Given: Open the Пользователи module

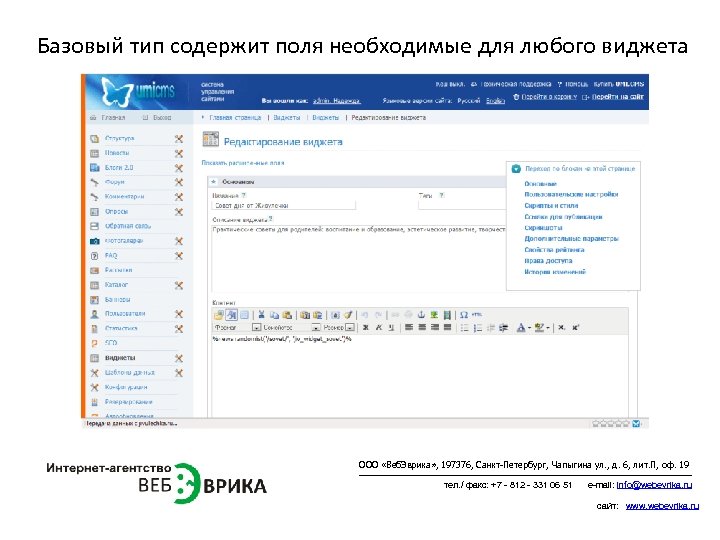Looking at the screenshot, I should pos(125,314).
